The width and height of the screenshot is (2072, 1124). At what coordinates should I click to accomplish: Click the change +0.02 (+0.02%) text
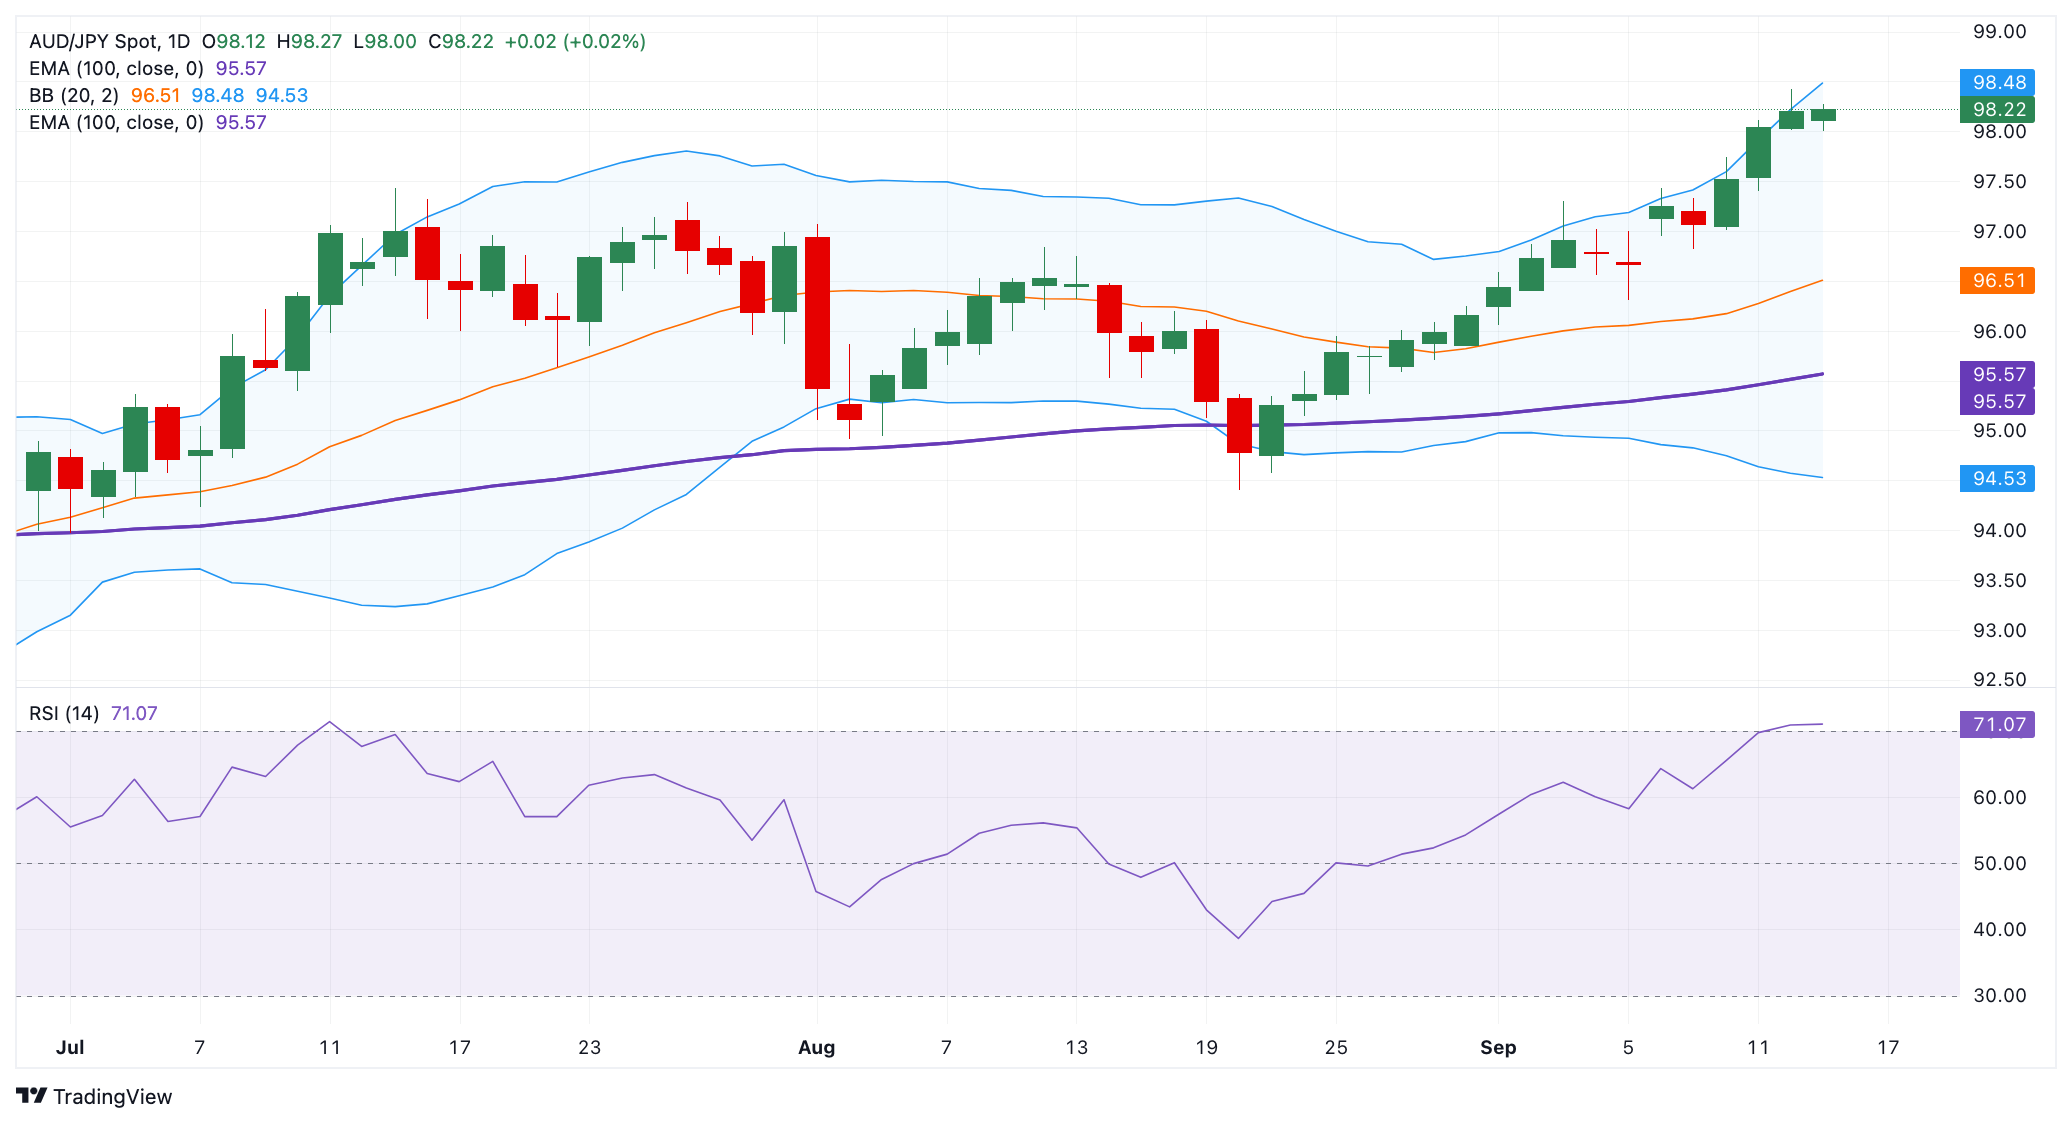click(575, 42)
